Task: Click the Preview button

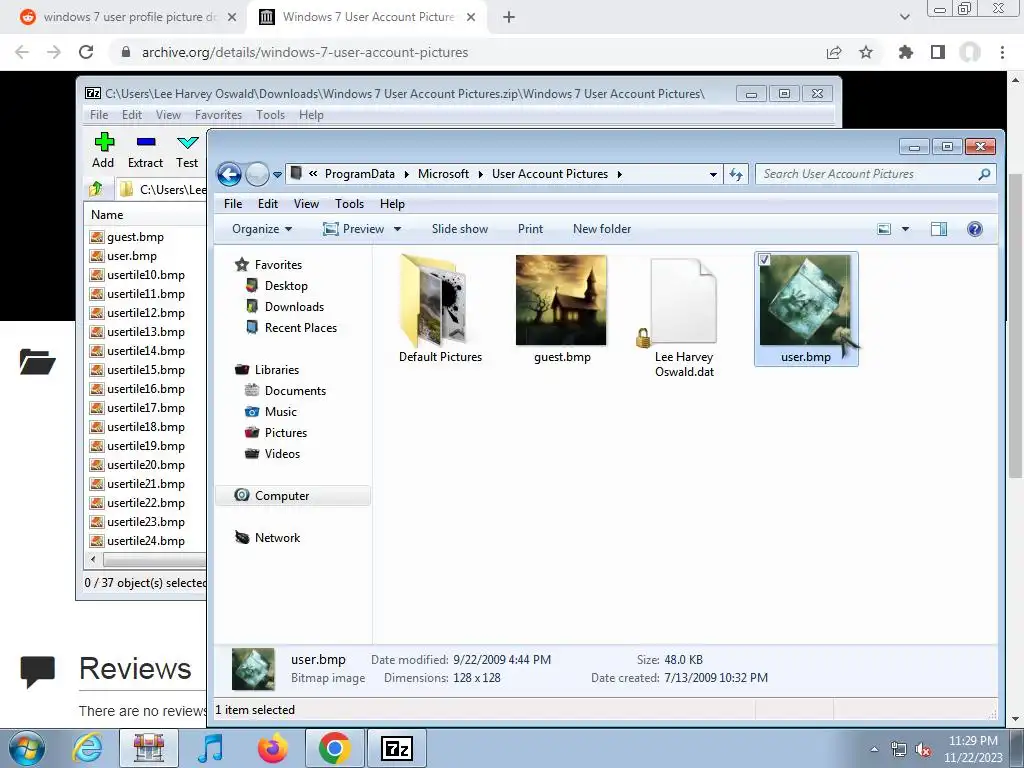Action: pyautogui.click(x=355, y=229)
